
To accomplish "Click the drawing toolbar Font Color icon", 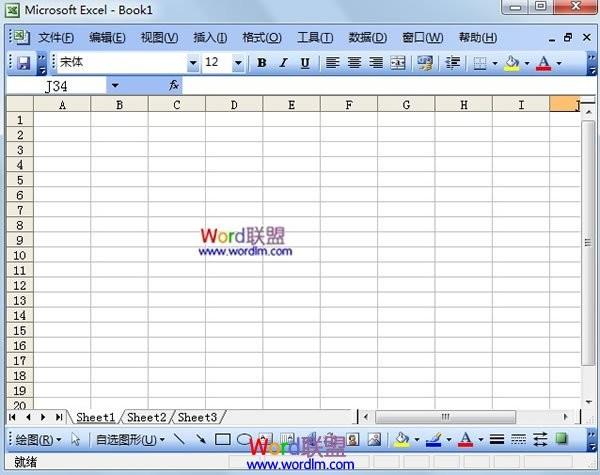I will (x=466, y=440).
